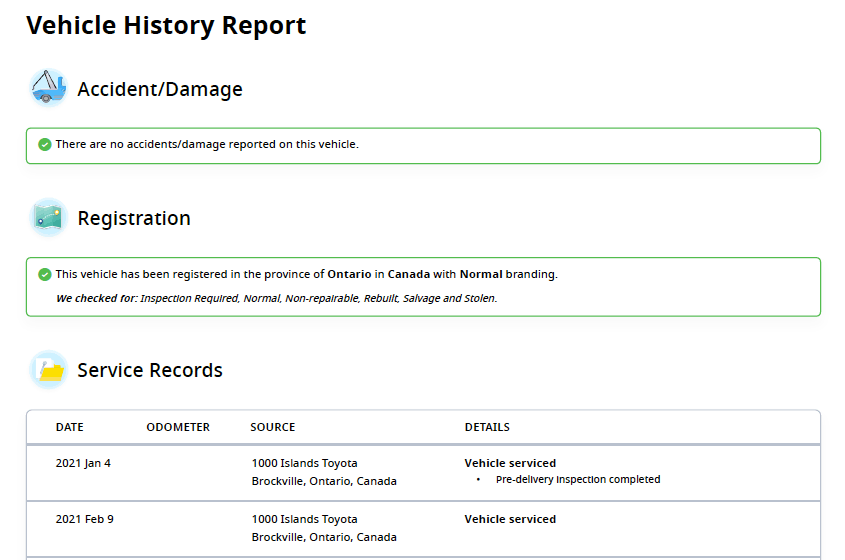Click the map Registration section icon

click(x=47, y=217)
